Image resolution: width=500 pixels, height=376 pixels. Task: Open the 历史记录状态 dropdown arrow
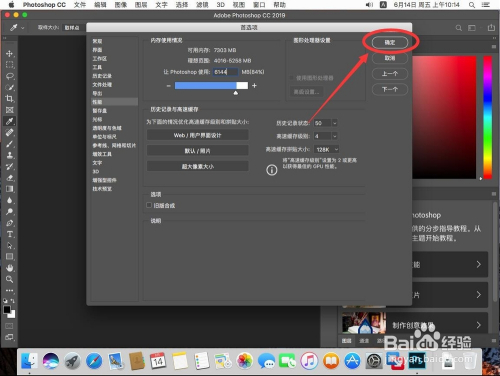[335, 123]
